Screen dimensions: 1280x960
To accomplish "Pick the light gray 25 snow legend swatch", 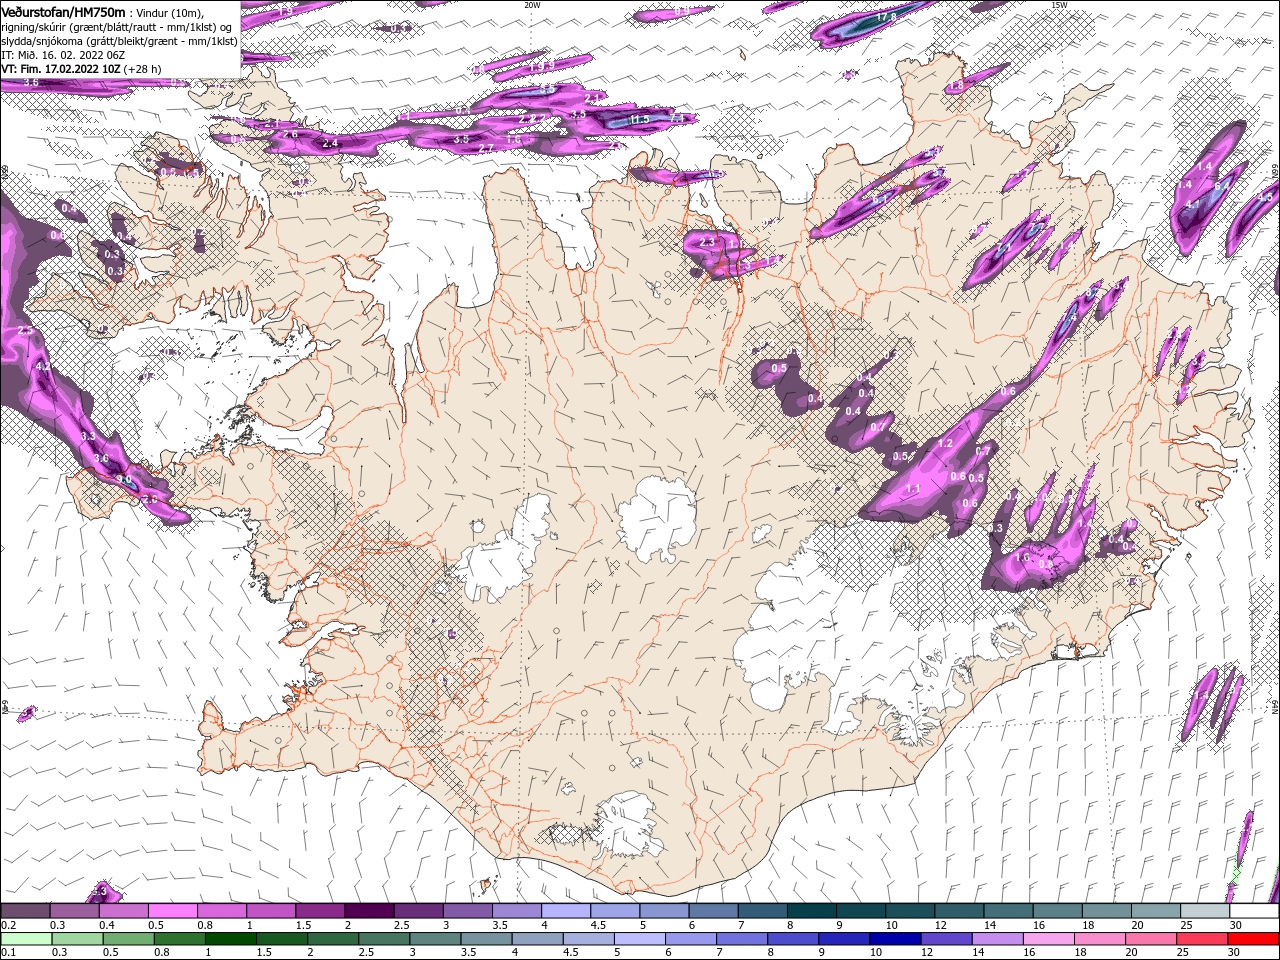I will tap(1205, 911).
